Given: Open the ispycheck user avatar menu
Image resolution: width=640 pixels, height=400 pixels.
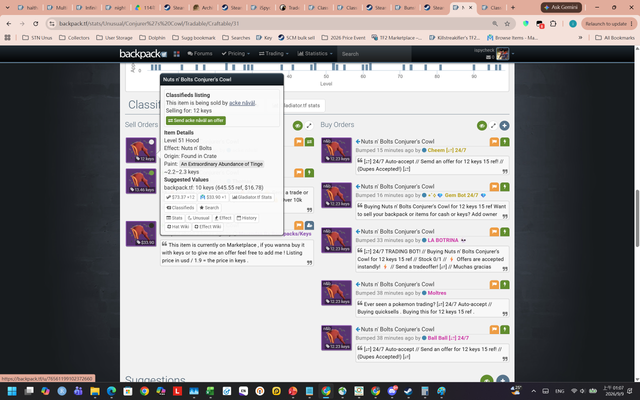Looking at the screenshot, I should (x=503, y=54).
